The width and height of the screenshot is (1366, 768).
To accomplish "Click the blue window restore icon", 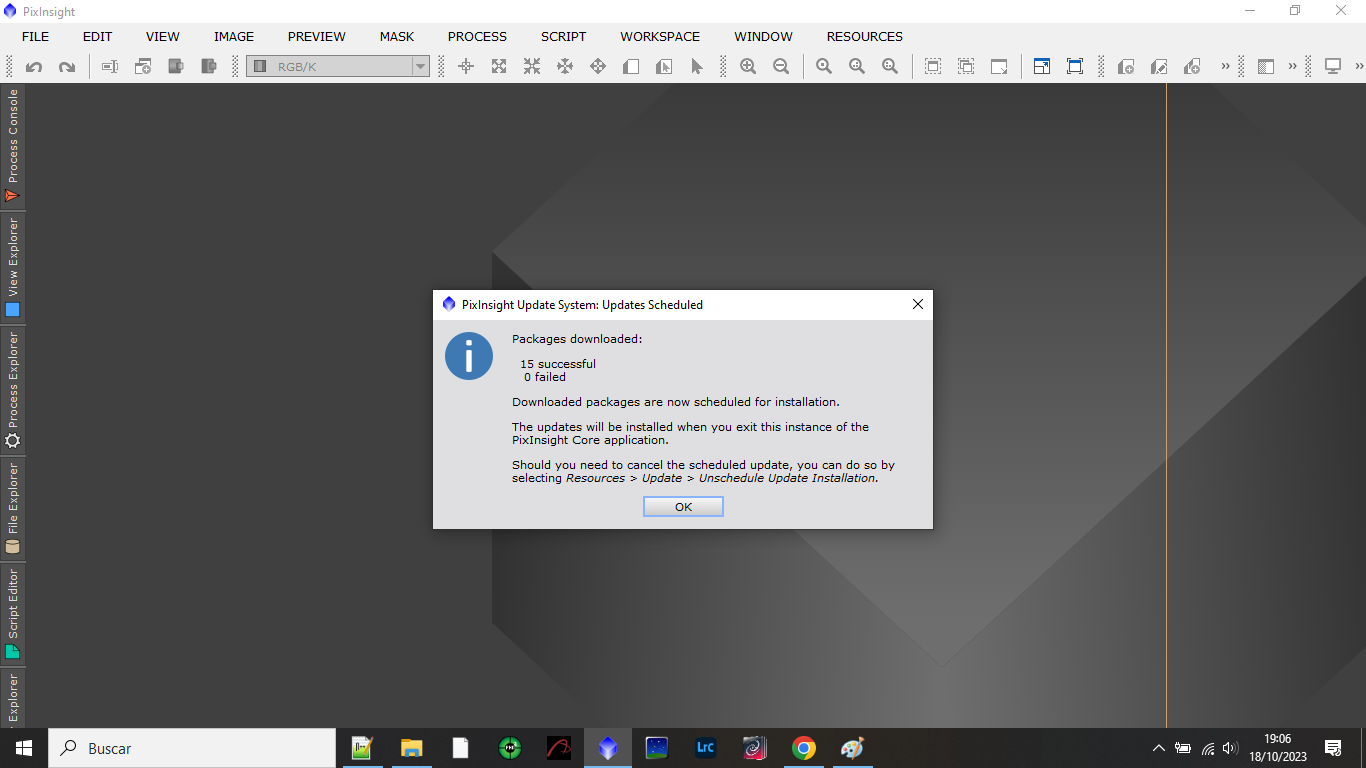I will pos(1042,67).
